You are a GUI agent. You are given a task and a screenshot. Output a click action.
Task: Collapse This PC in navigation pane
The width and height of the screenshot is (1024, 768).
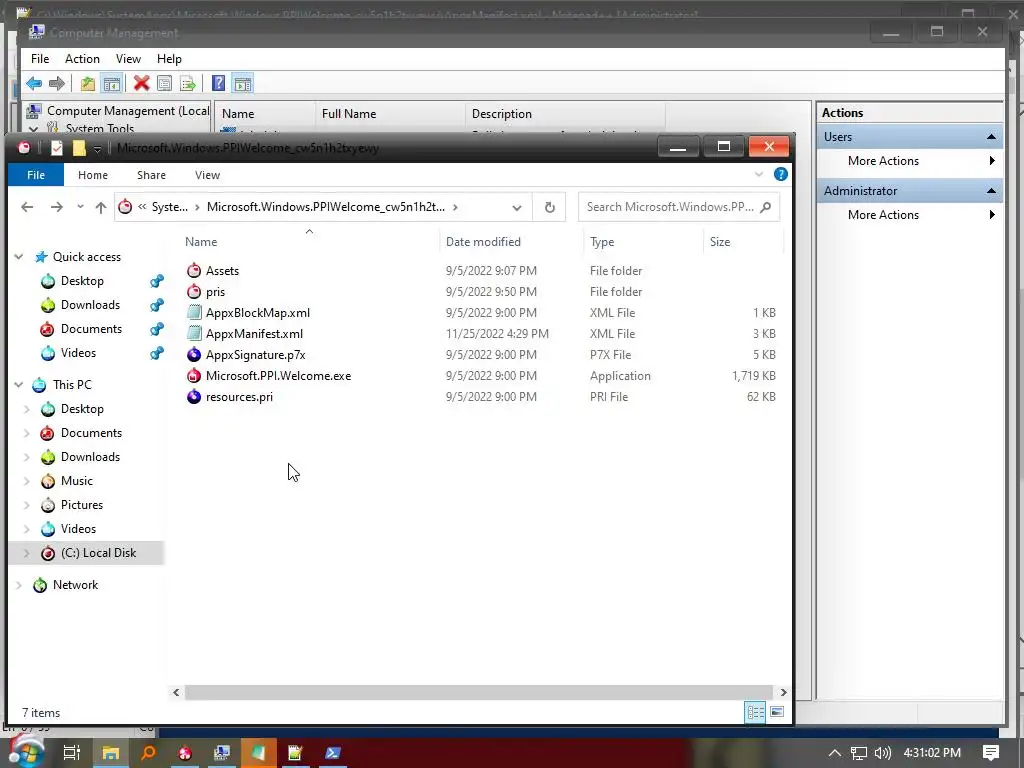19,385
